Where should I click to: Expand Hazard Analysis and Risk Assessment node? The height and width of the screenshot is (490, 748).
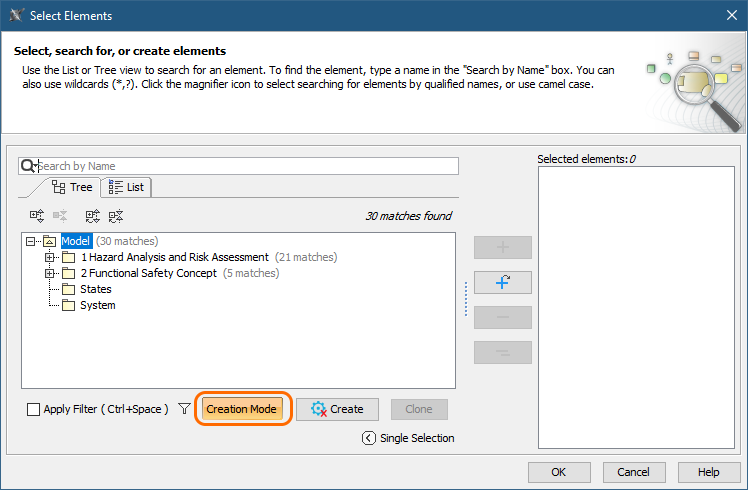coord(49,257)
